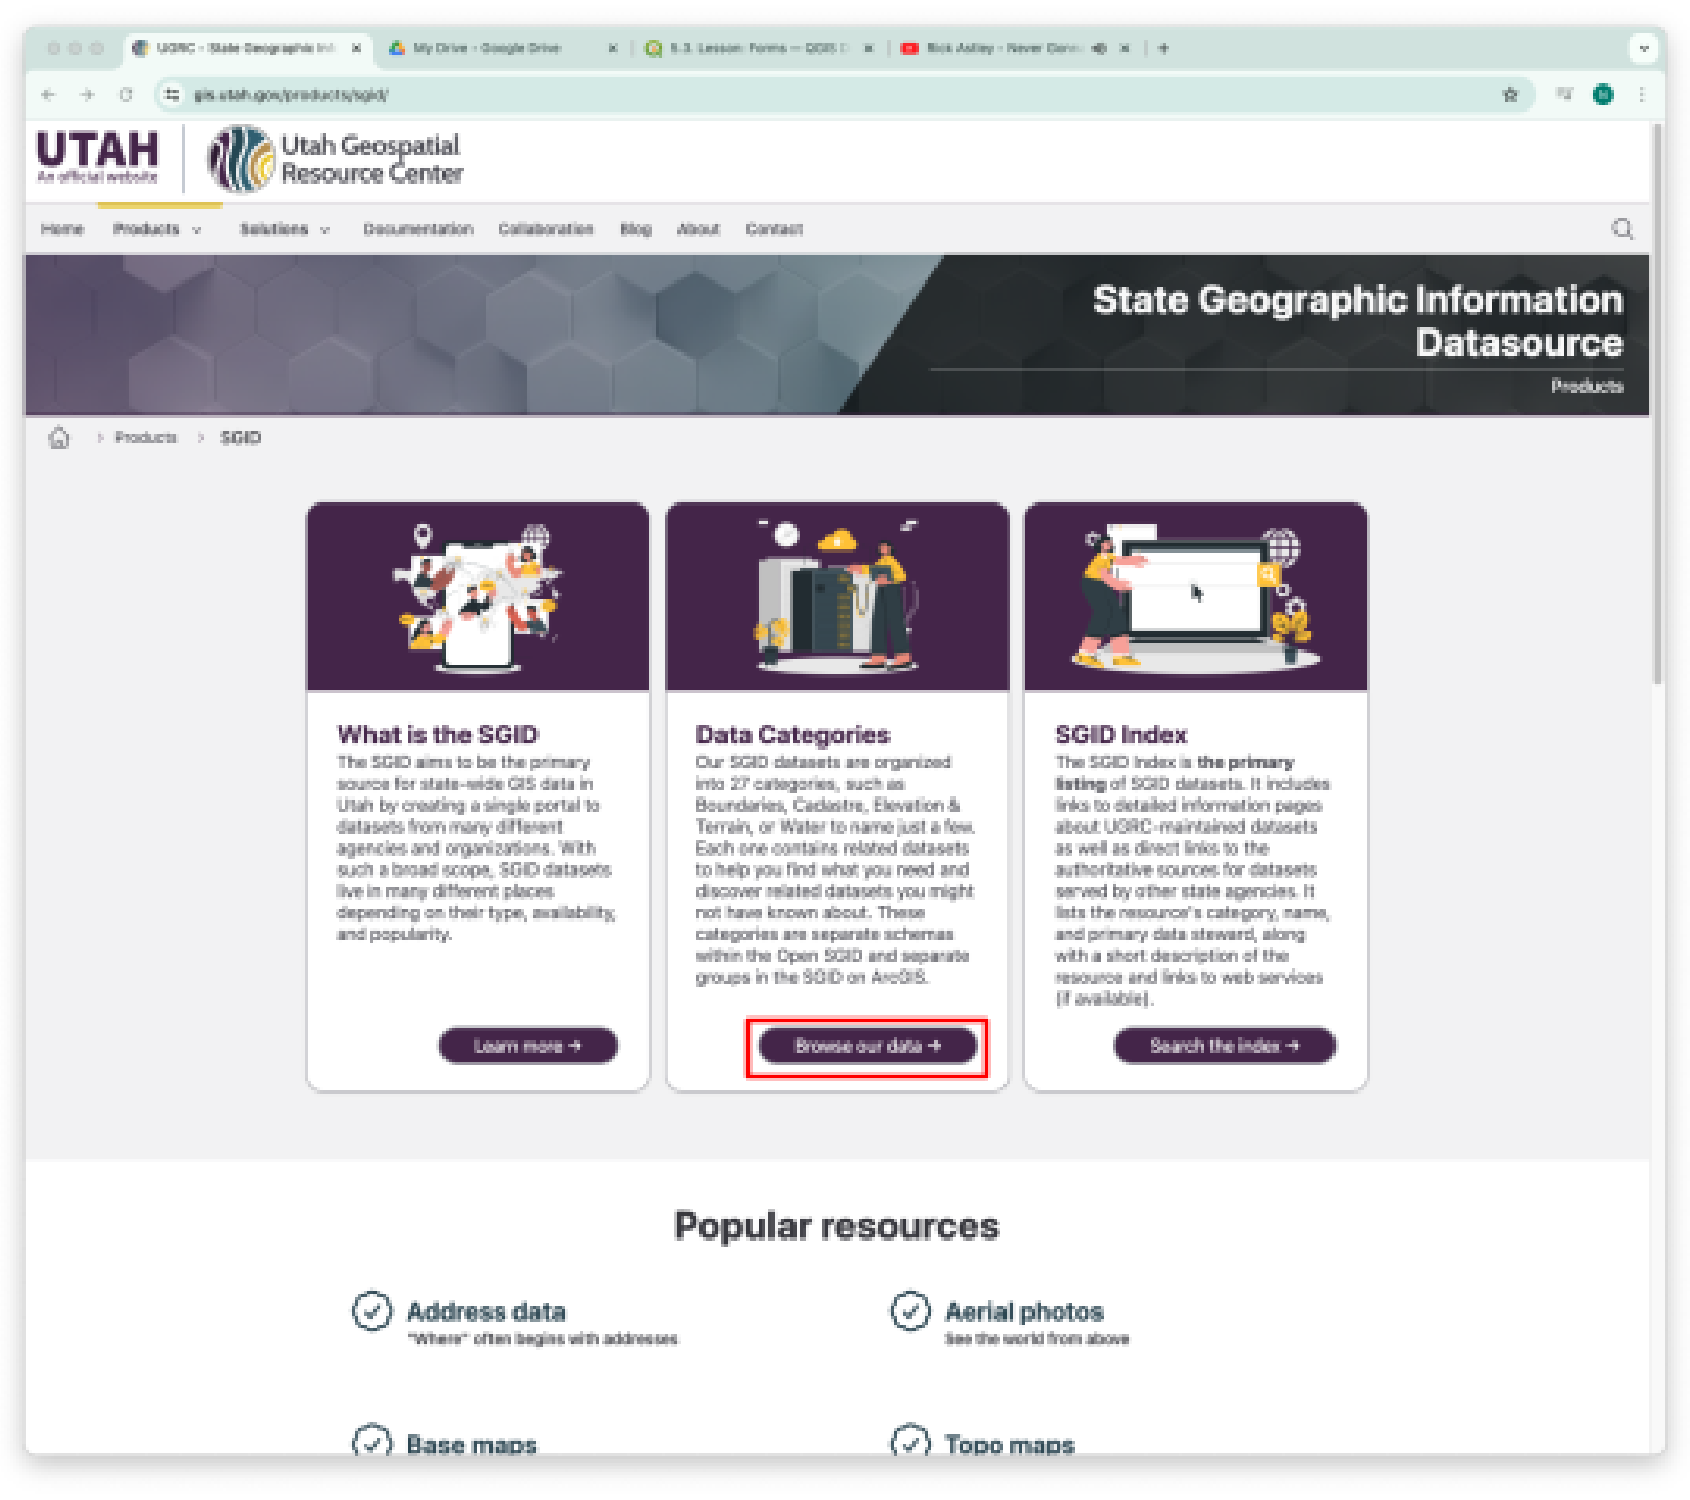
Task: Click the SGID Index card illustration
Action: point(1196,596)
